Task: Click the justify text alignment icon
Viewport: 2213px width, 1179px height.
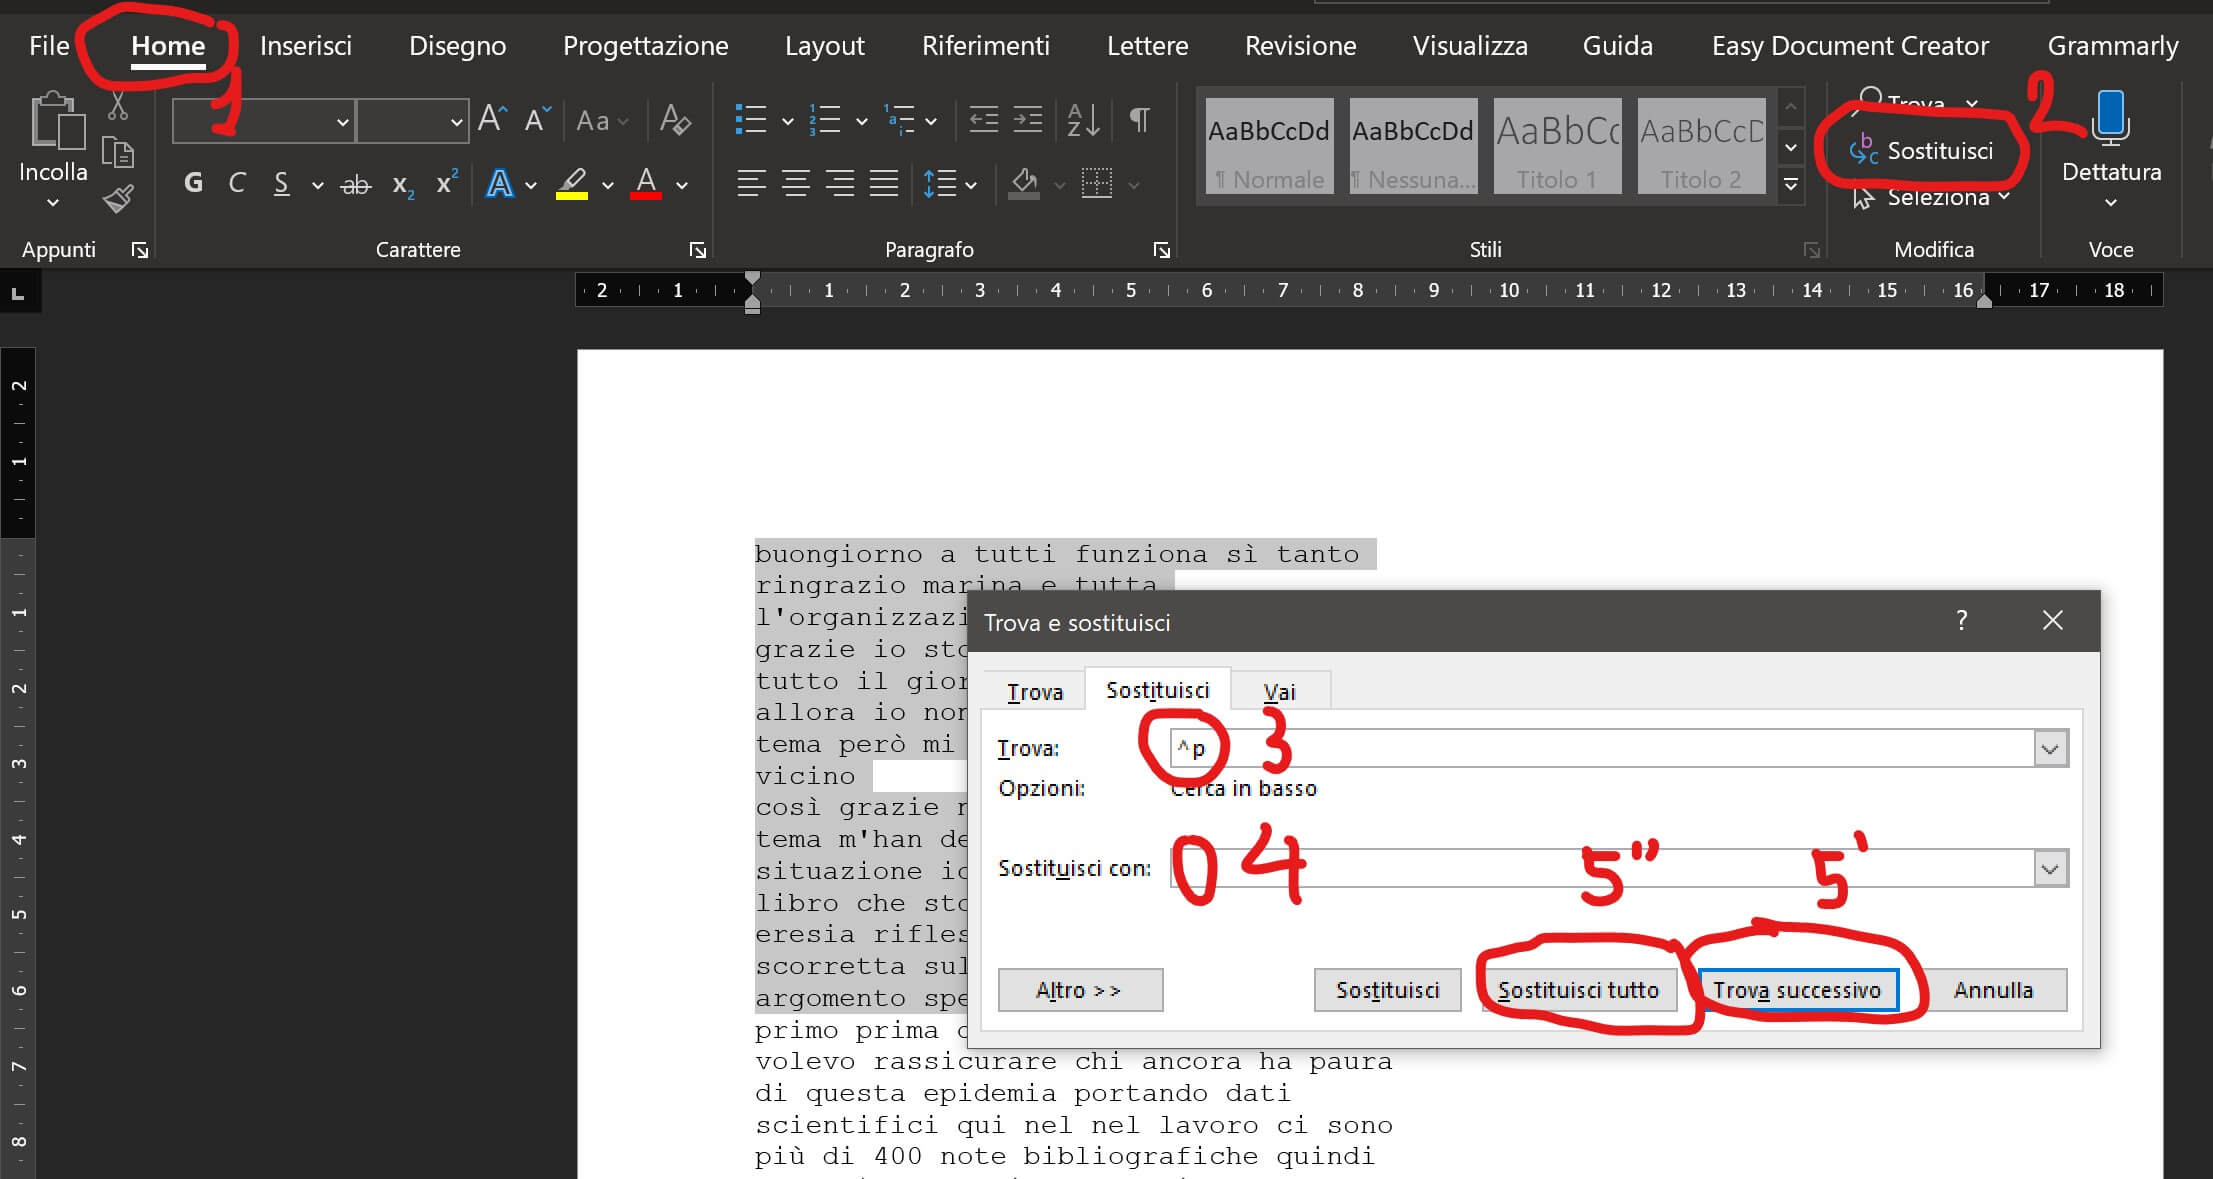Action: pos(883,184)
